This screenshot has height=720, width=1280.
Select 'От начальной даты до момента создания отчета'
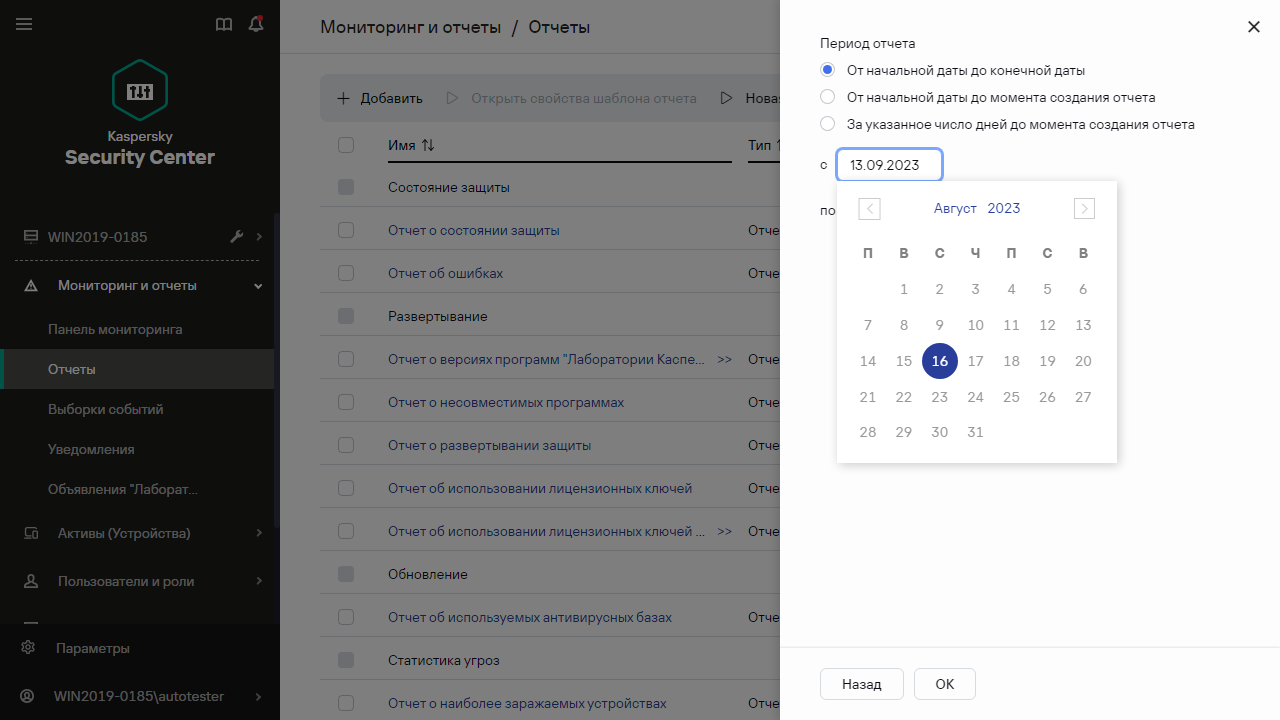tap(827, 97)
